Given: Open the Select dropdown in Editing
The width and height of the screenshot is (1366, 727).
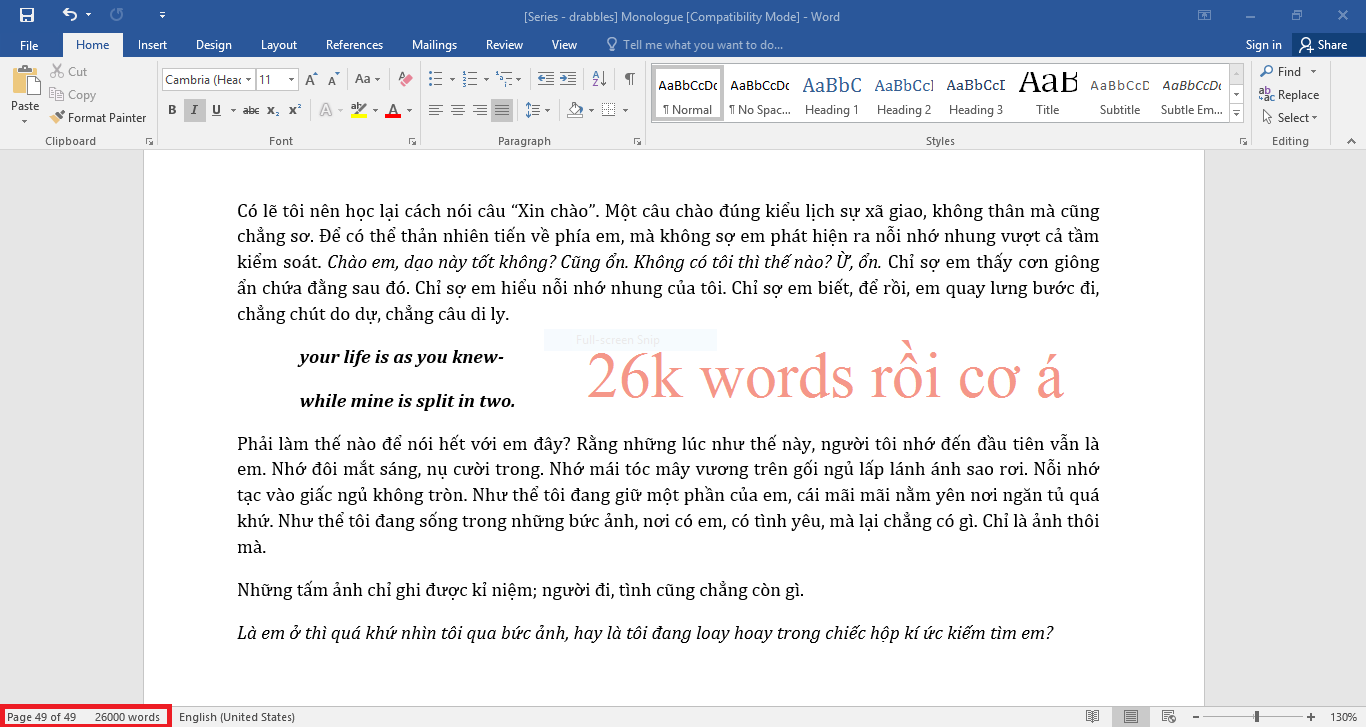Looking at the screenshot, I should tap(1297, 117).
